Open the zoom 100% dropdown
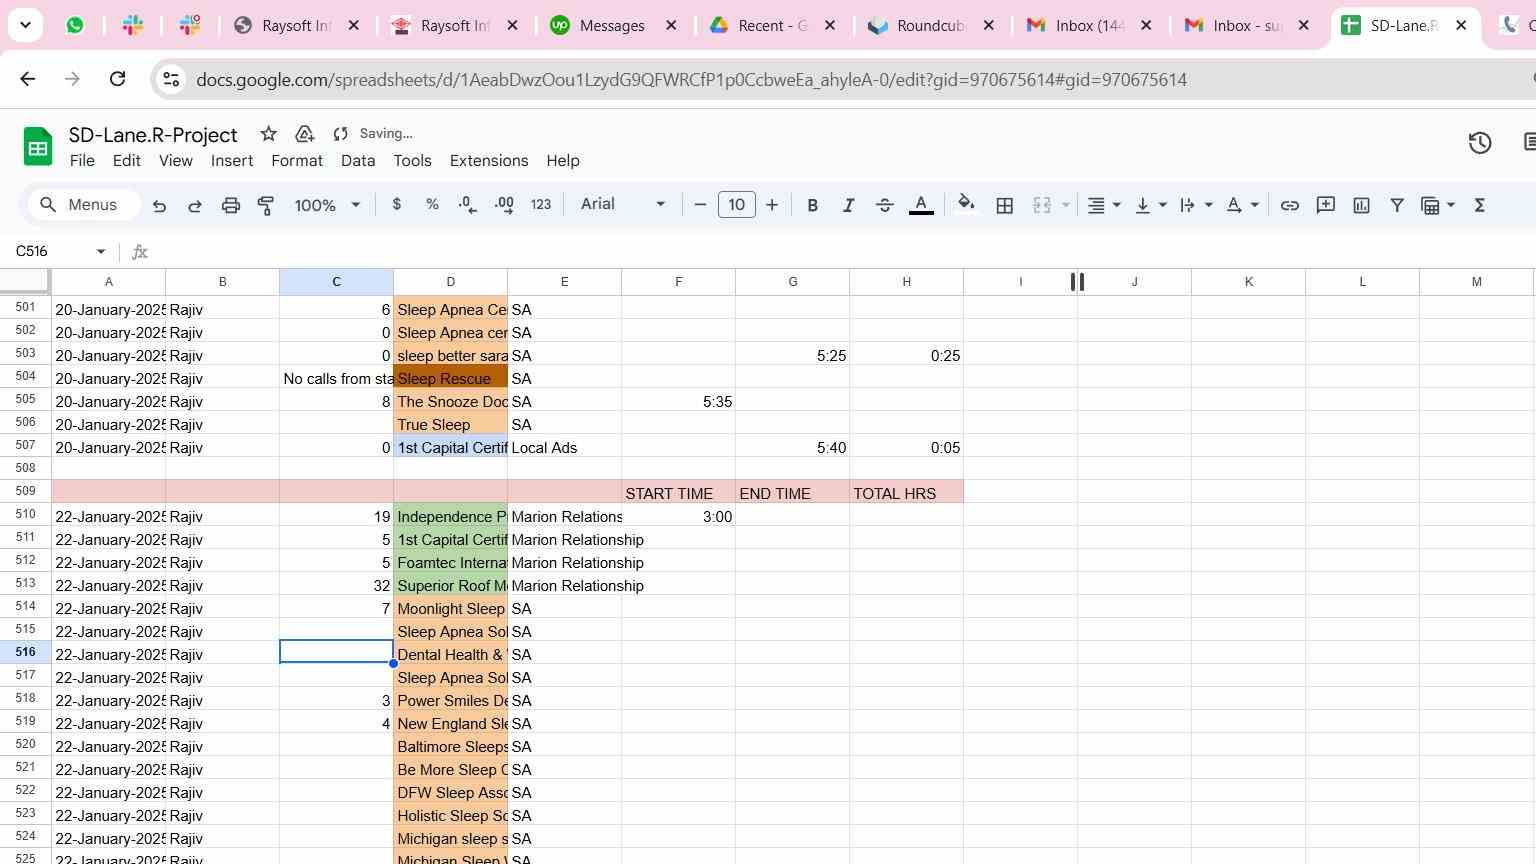Image resolution: width=1536 pixels, height=864 pixels. coord(326,205)
